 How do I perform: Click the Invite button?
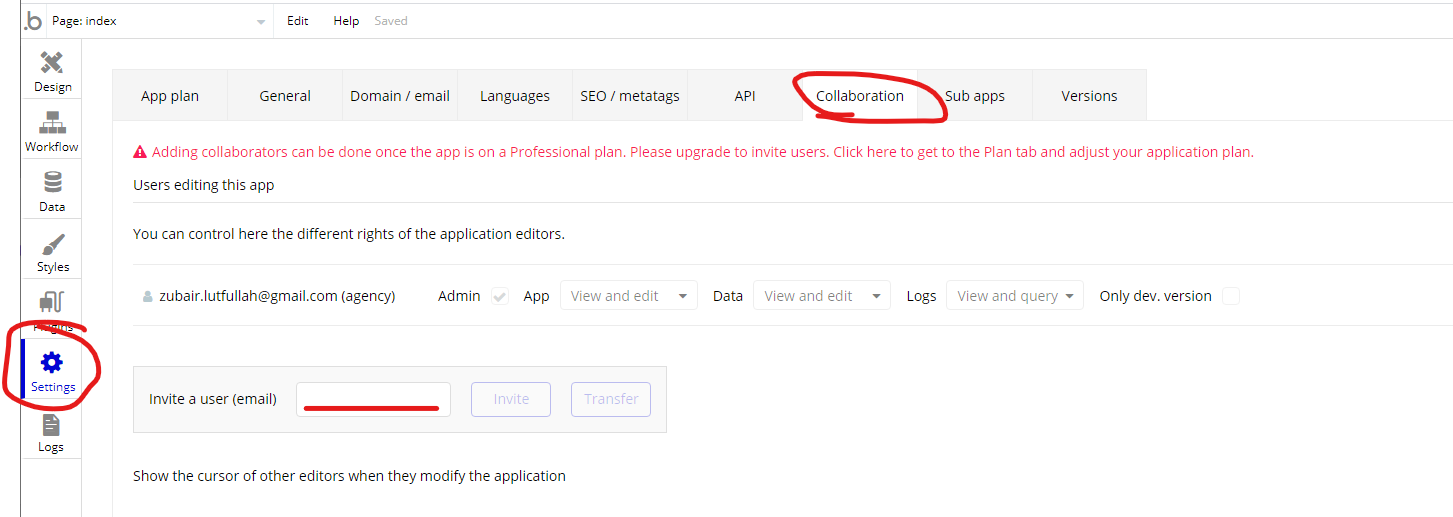click(x=511, y=399)
